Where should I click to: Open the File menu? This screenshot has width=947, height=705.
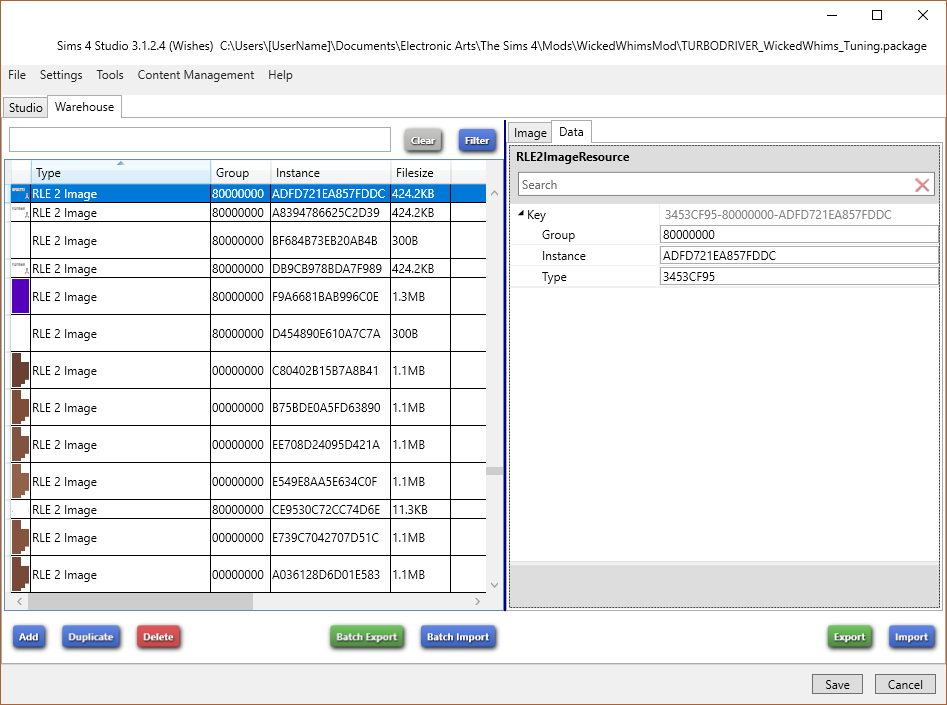(17, 75)
